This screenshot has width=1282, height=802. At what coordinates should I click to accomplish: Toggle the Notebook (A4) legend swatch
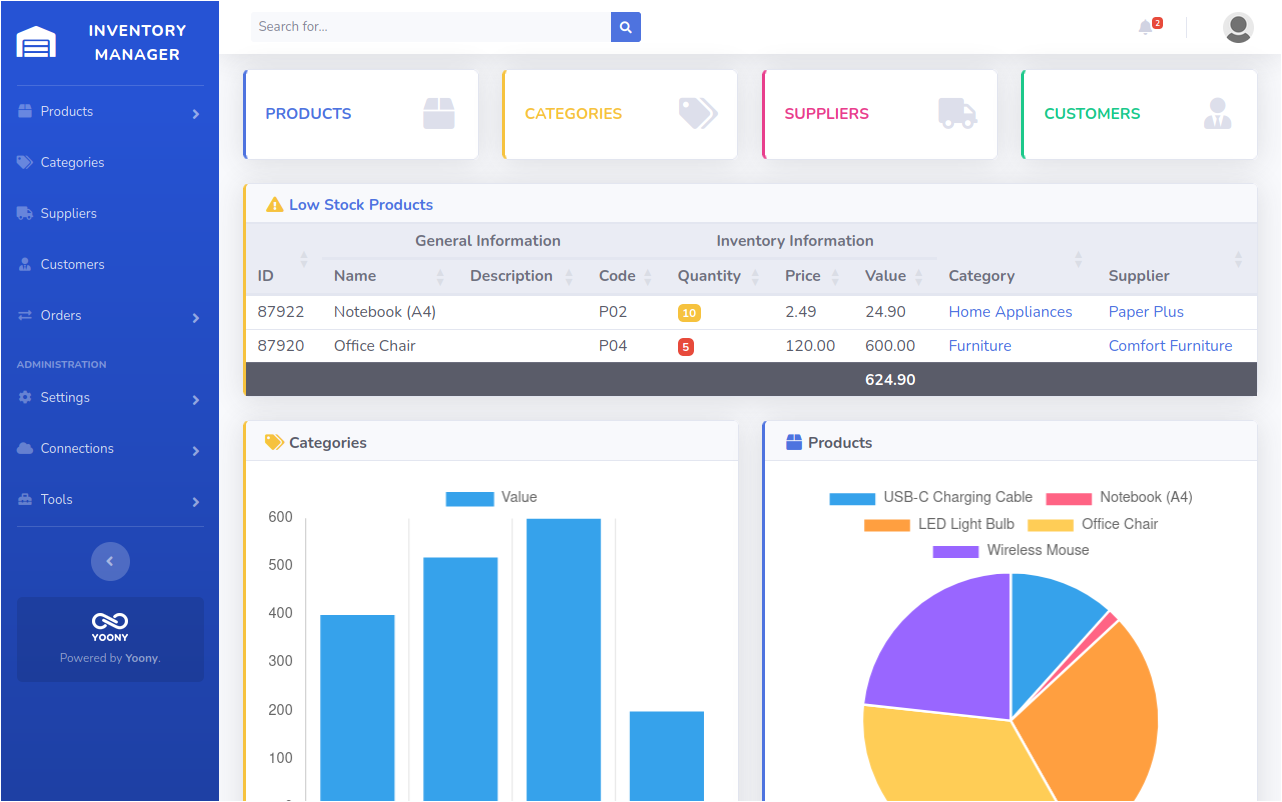(1069, 498)
